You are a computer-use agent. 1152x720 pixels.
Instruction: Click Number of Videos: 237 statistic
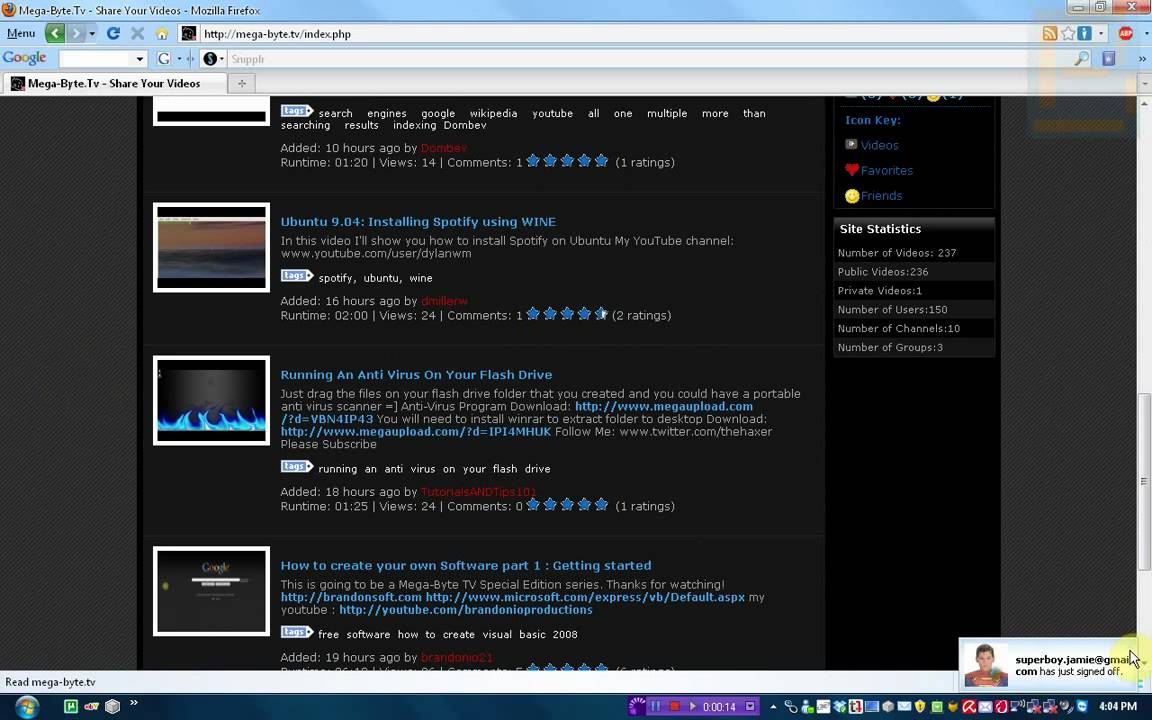tap(897, 253)
